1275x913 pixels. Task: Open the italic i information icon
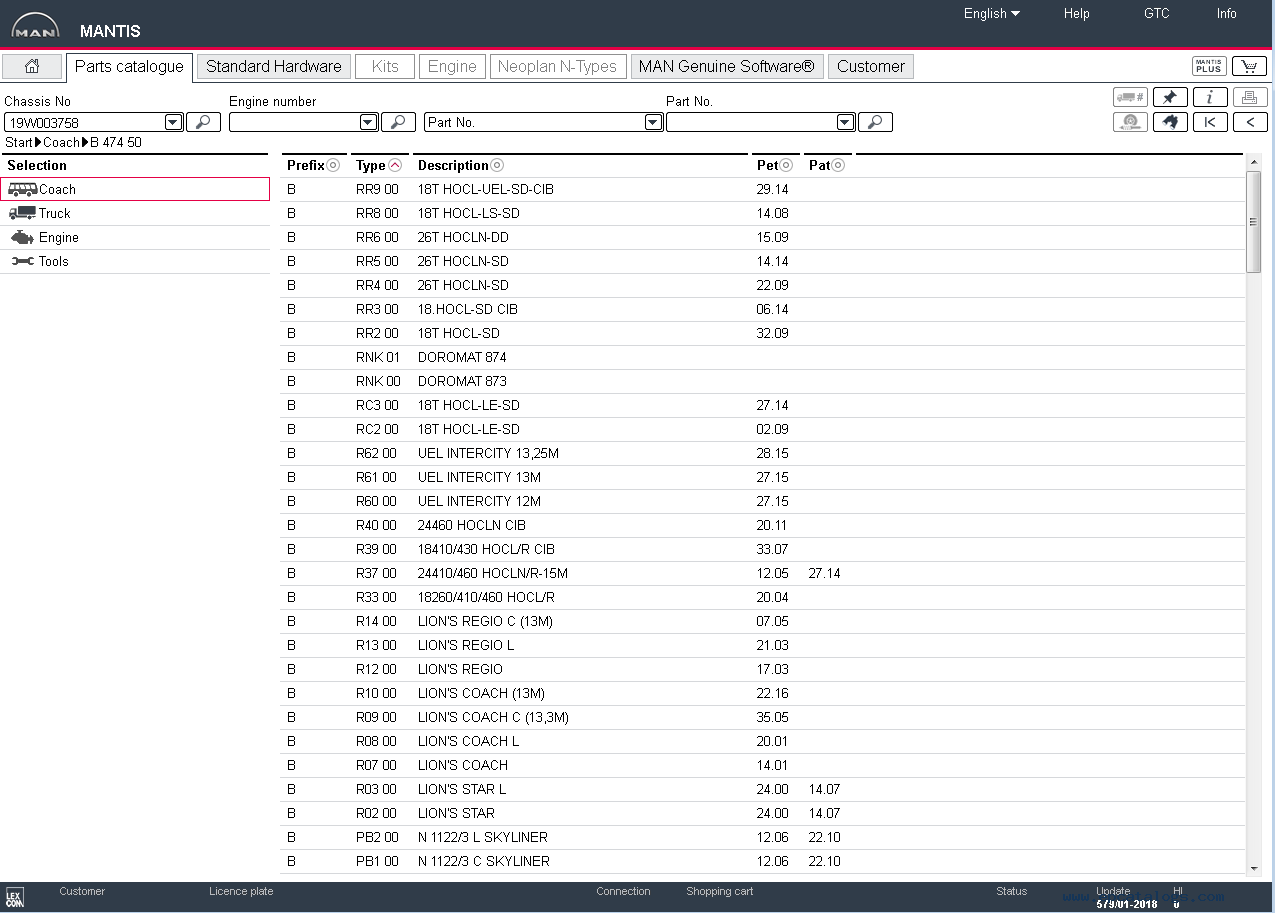point(1210,97)
